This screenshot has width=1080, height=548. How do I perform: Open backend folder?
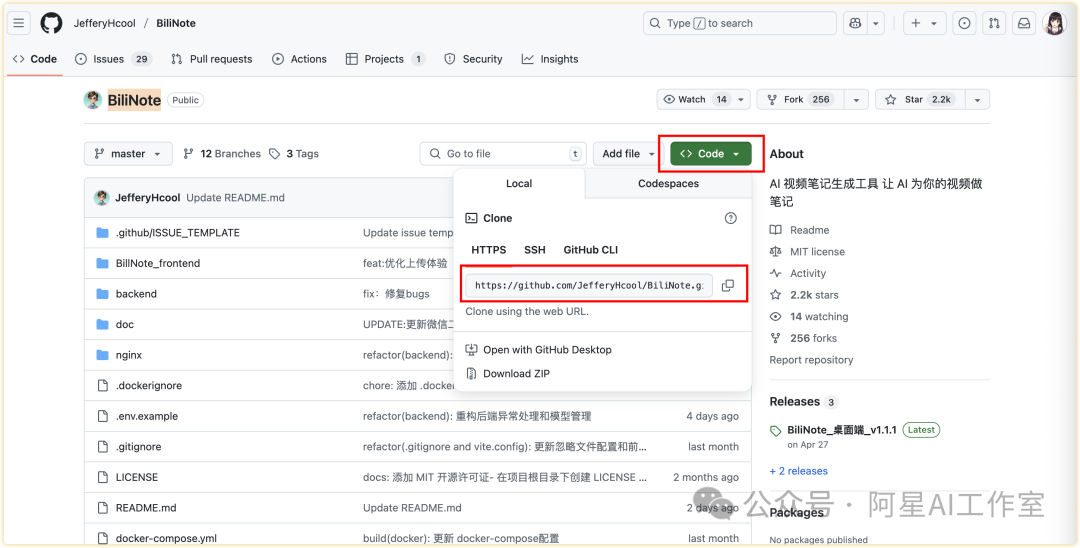tap(136, 294)
